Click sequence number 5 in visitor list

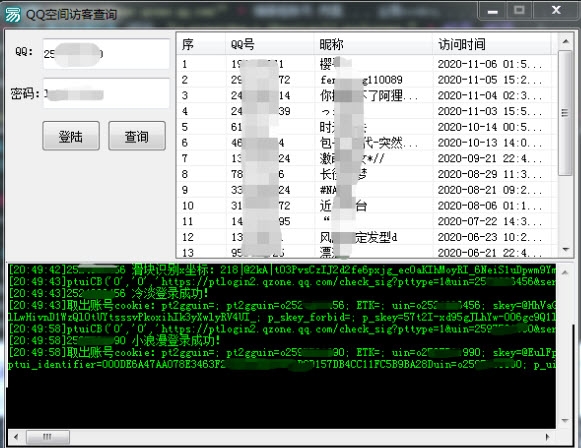pyautogui.click(x=185, y=127)
